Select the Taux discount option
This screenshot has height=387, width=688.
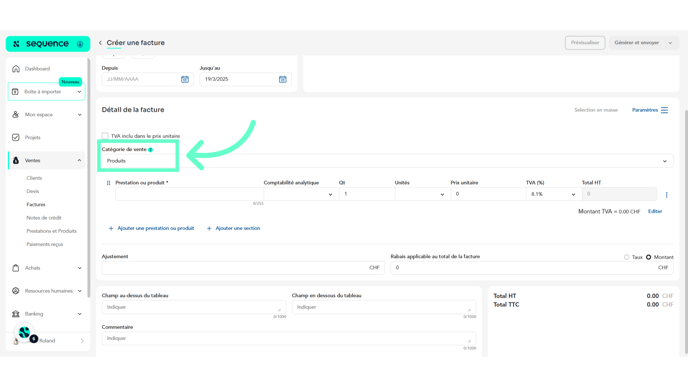click(x=627, y=257)
